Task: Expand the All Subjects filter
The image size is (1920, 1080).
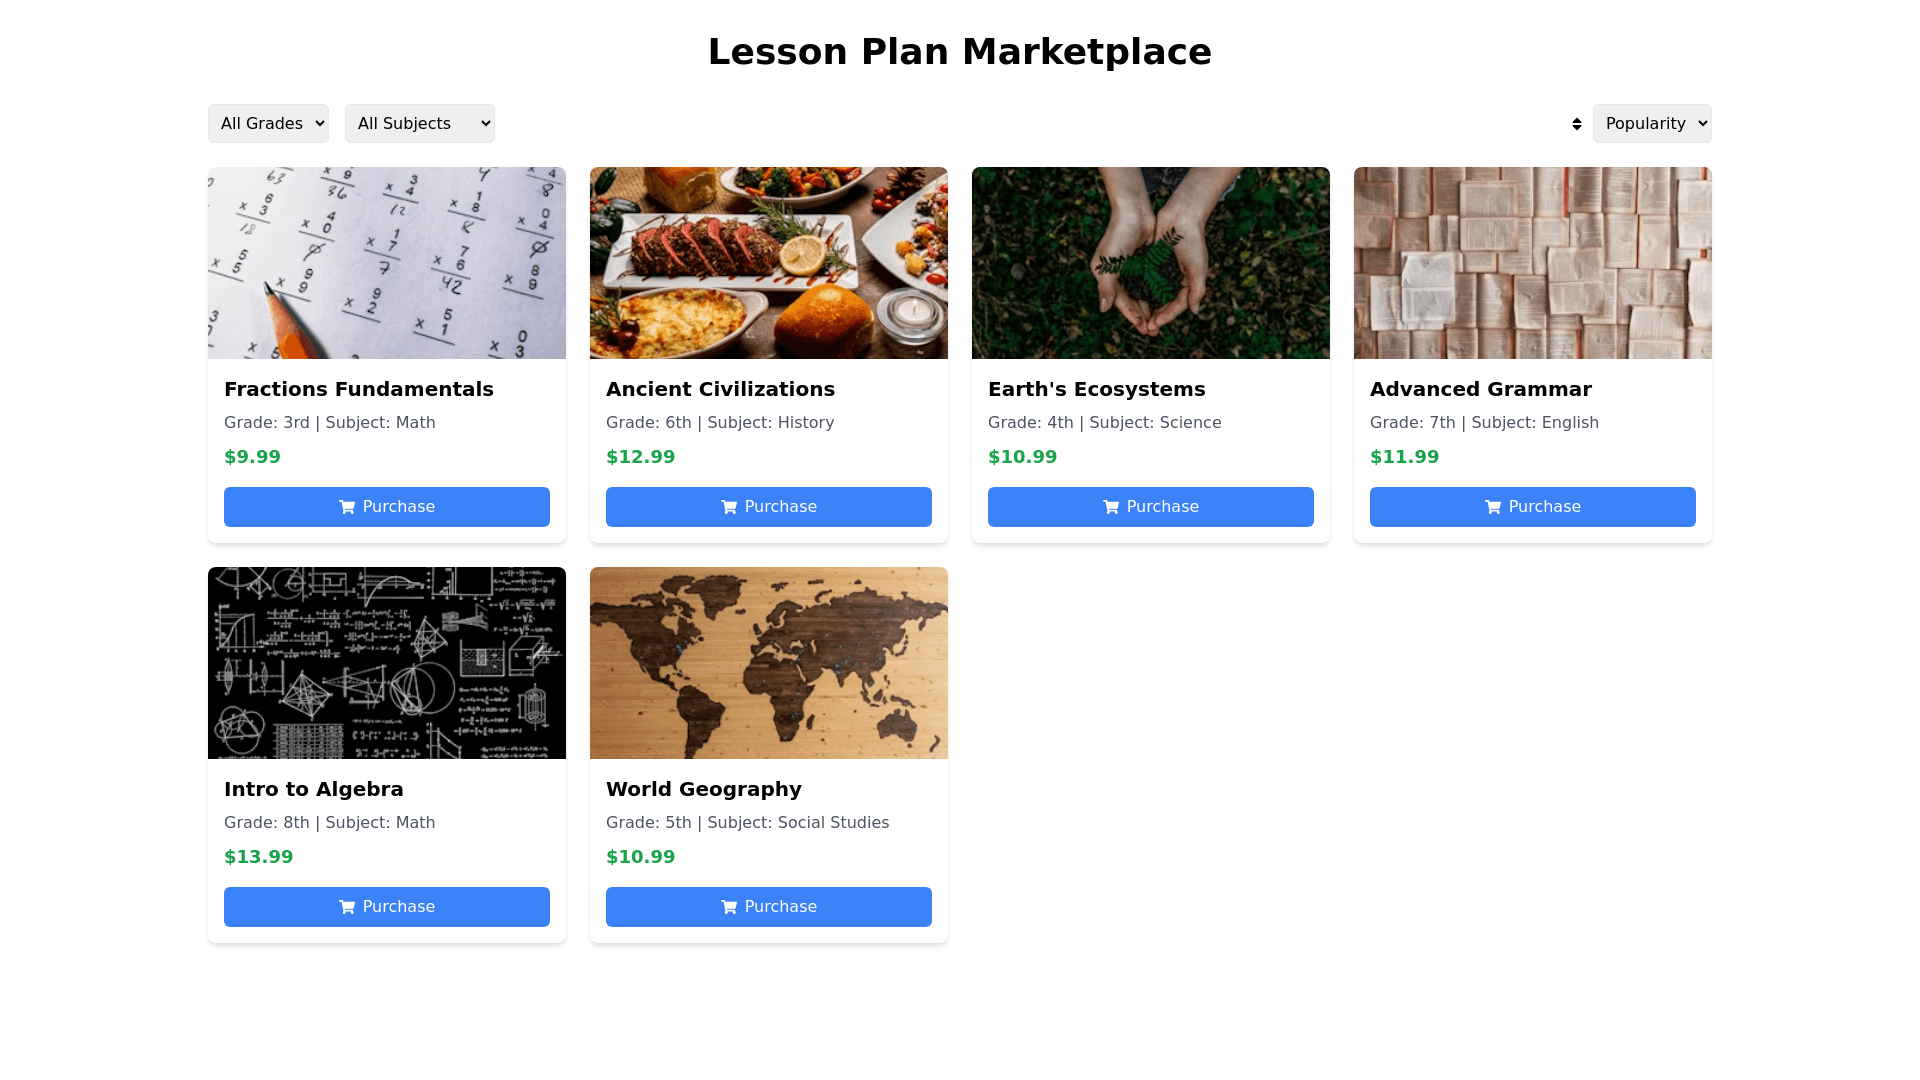Action: pyautogui.click(x=419, y=124)
